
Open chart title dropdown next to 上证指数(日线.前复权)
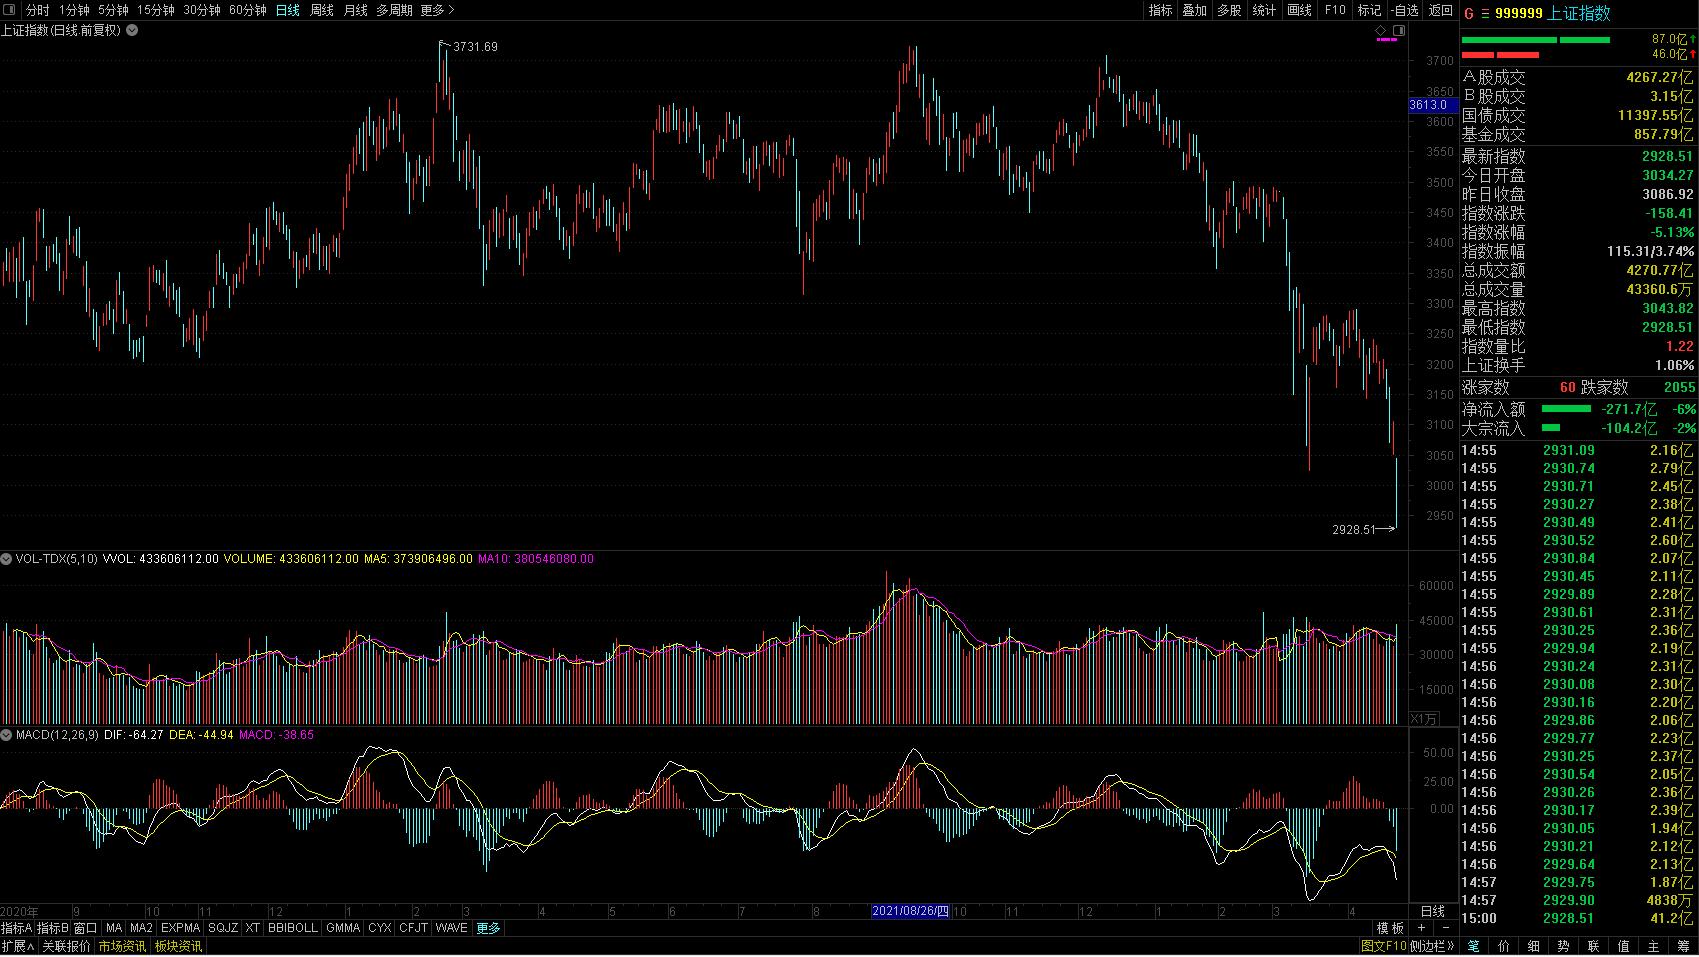tap(132, 30)
